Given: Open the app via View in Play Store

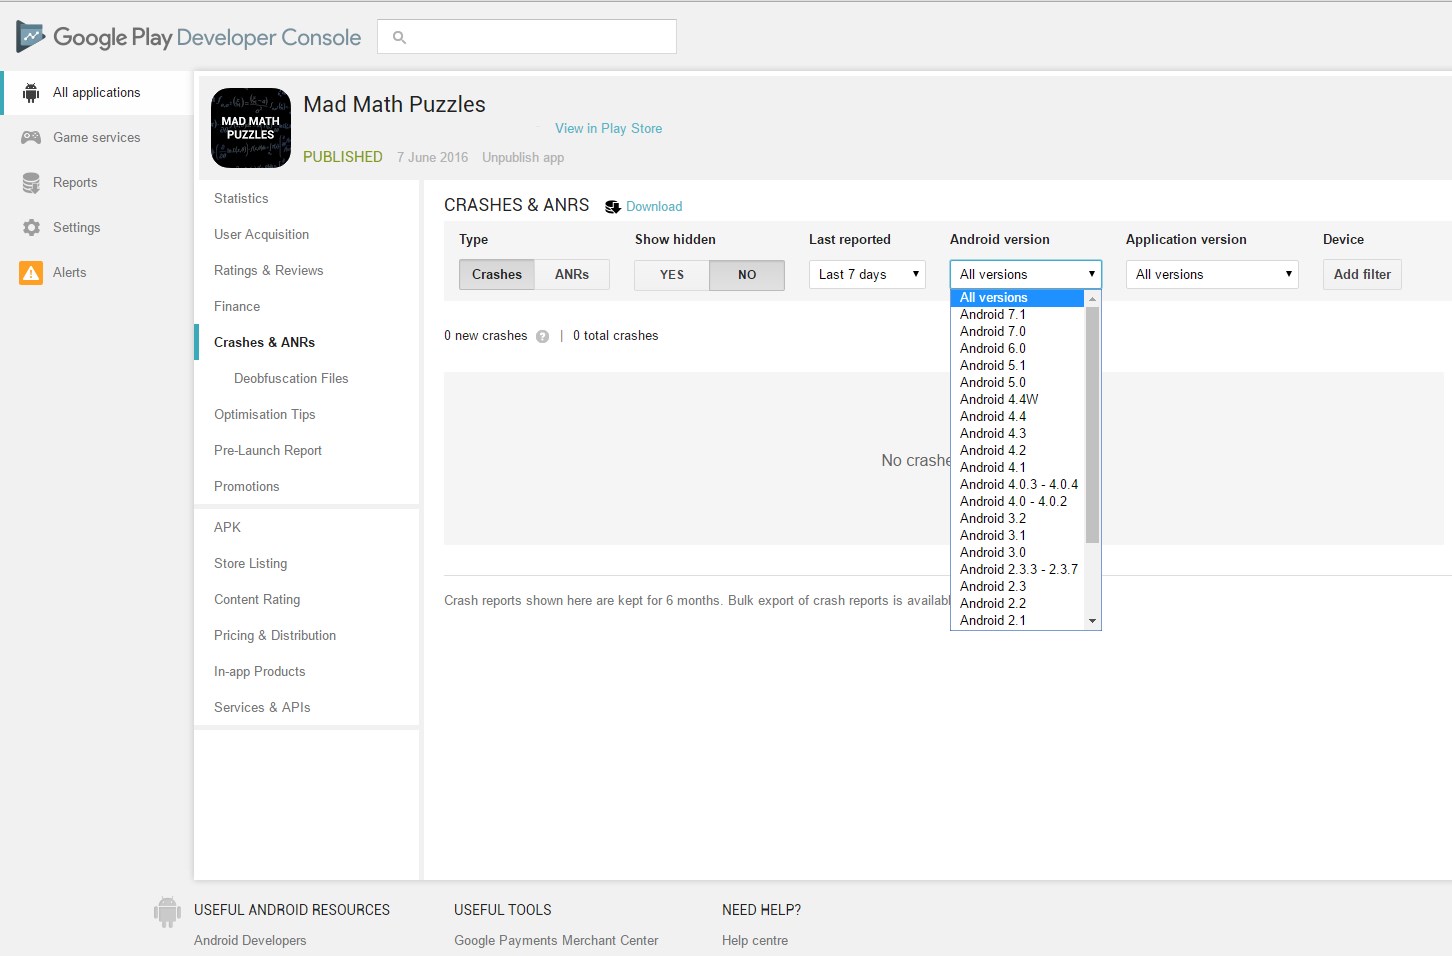Looking at the screenshot, I should (608, 128).
